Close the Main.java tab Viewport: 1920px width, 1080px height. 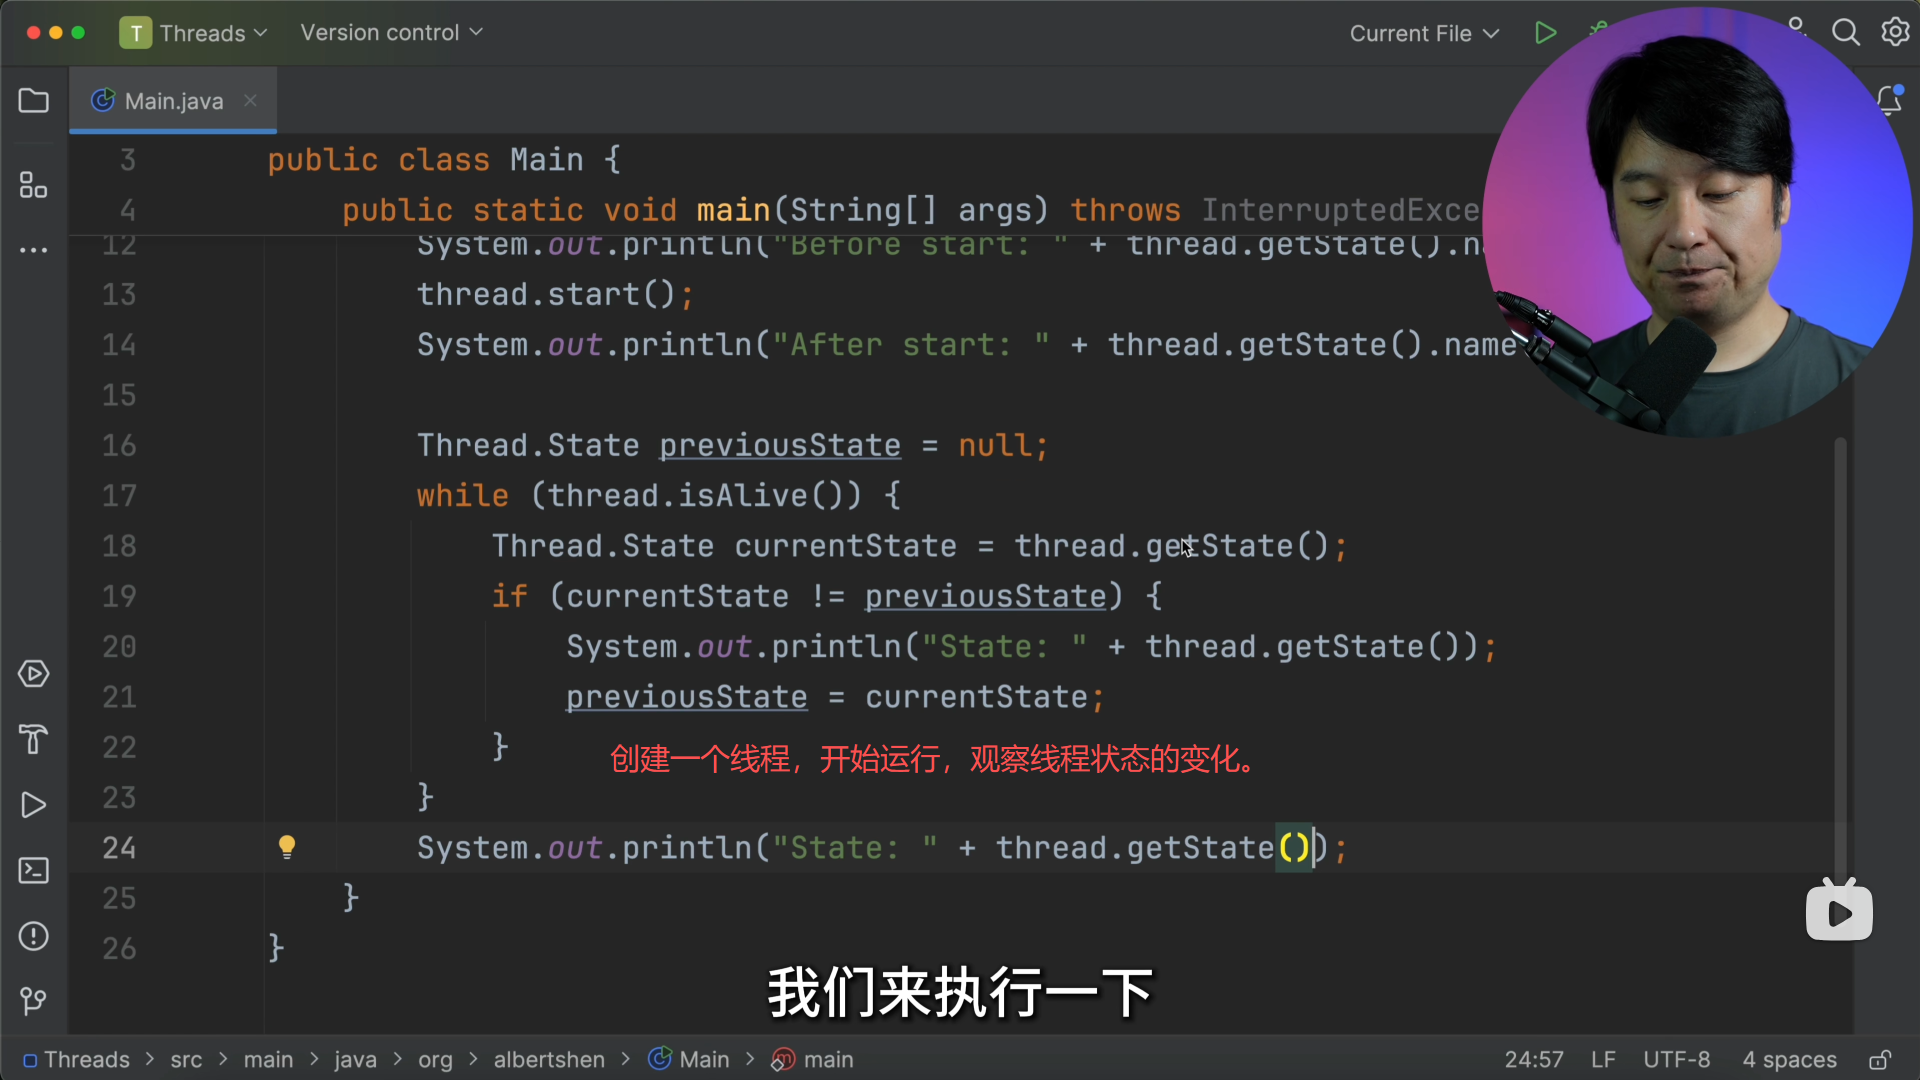(250, 101)
